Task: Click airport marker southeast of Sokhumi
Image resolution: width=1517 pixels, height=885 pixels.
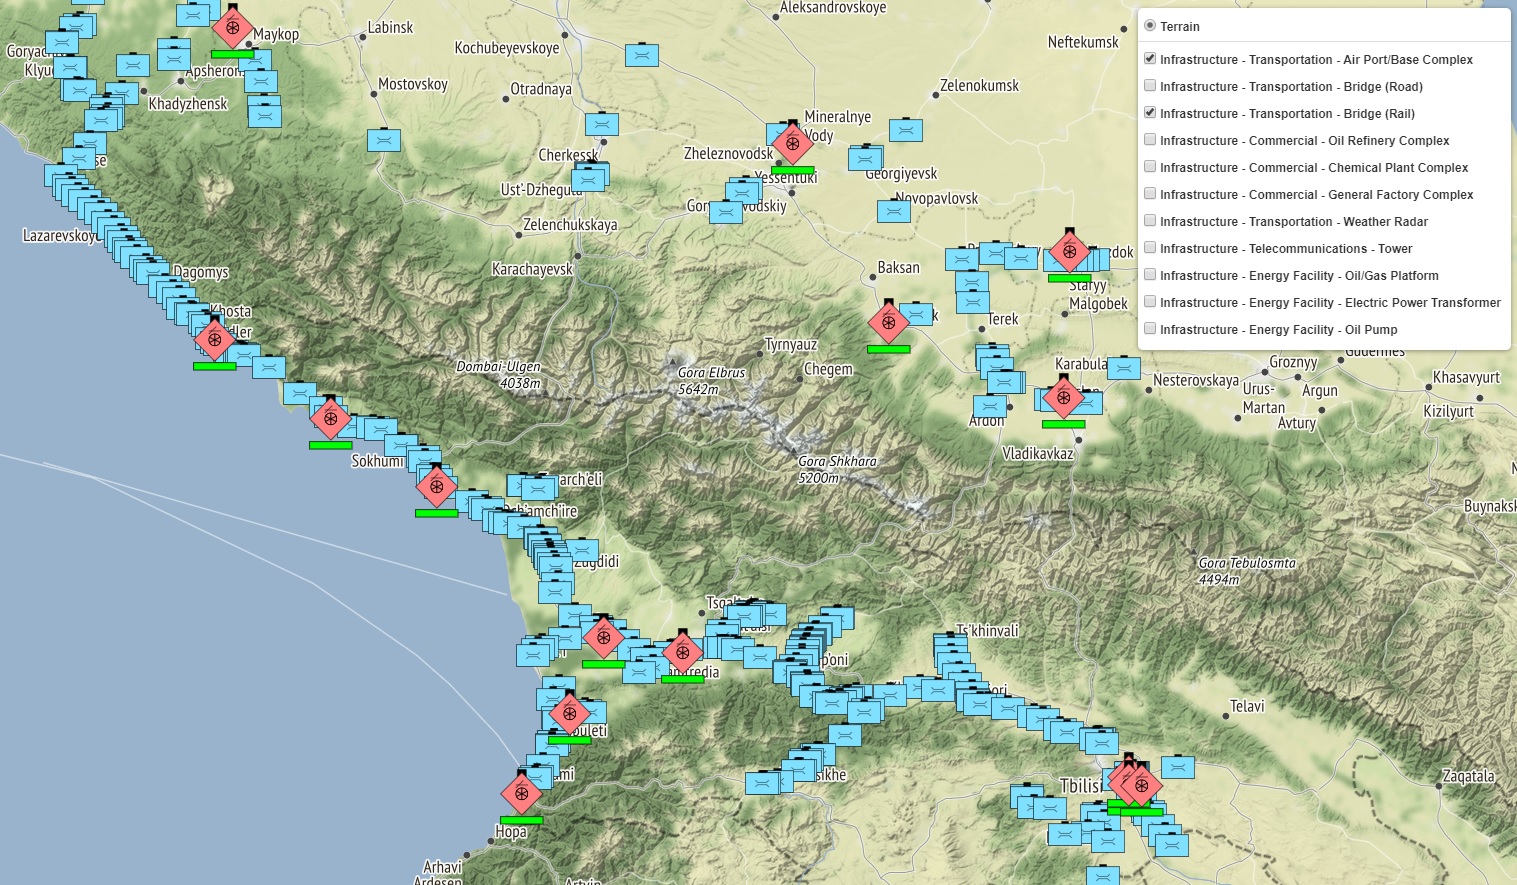Action: tap(436, 487)
